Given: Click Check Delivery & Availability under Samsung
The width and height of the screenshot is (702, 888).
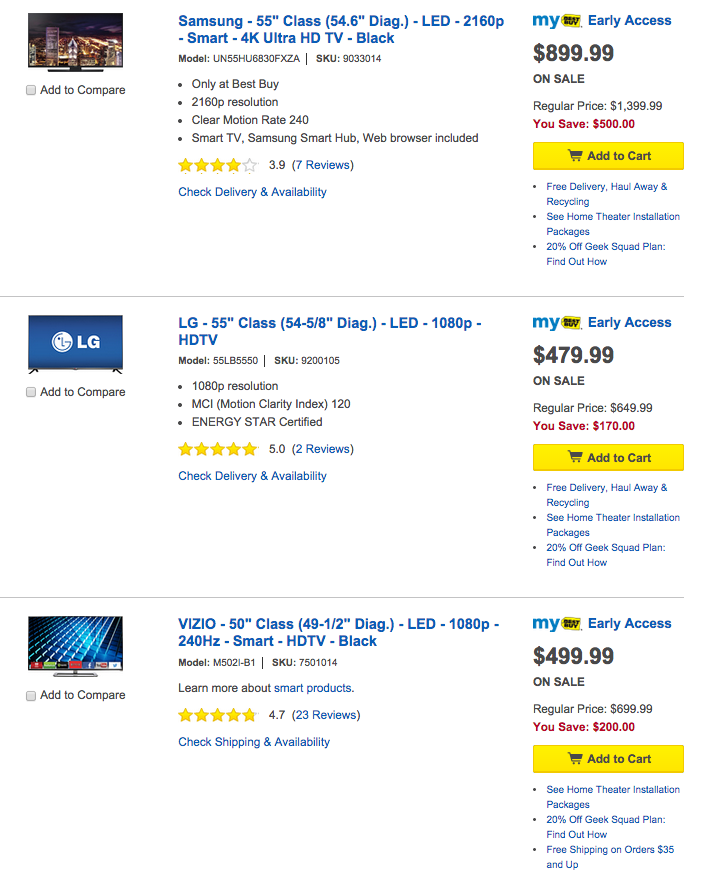Looking at the screenshot, I should (251, 192).
